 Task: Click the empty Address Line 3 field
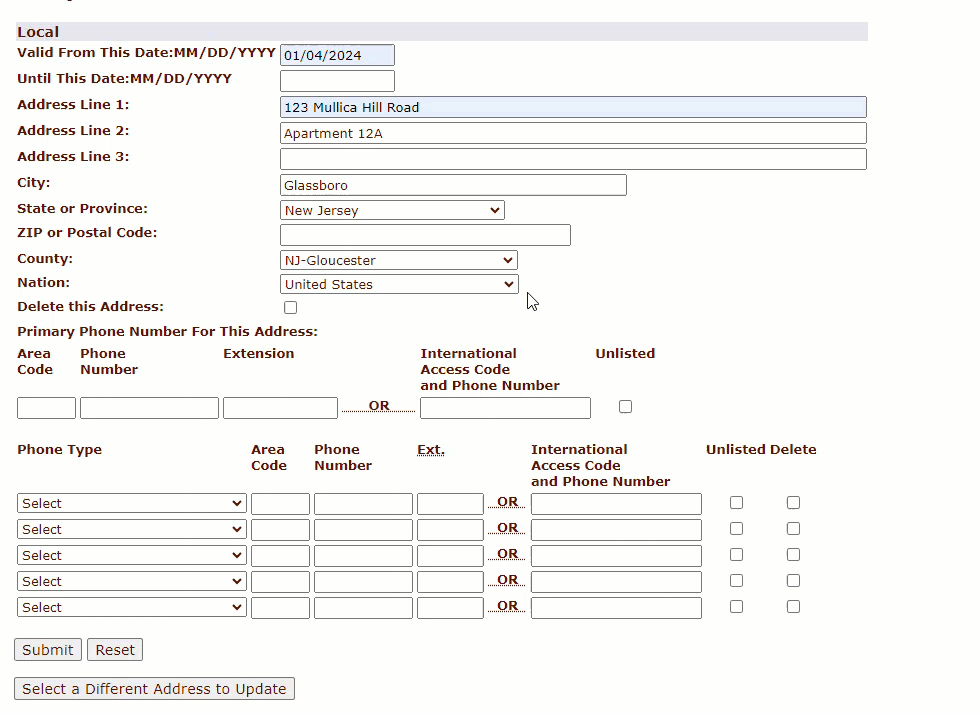coord(573,159)
